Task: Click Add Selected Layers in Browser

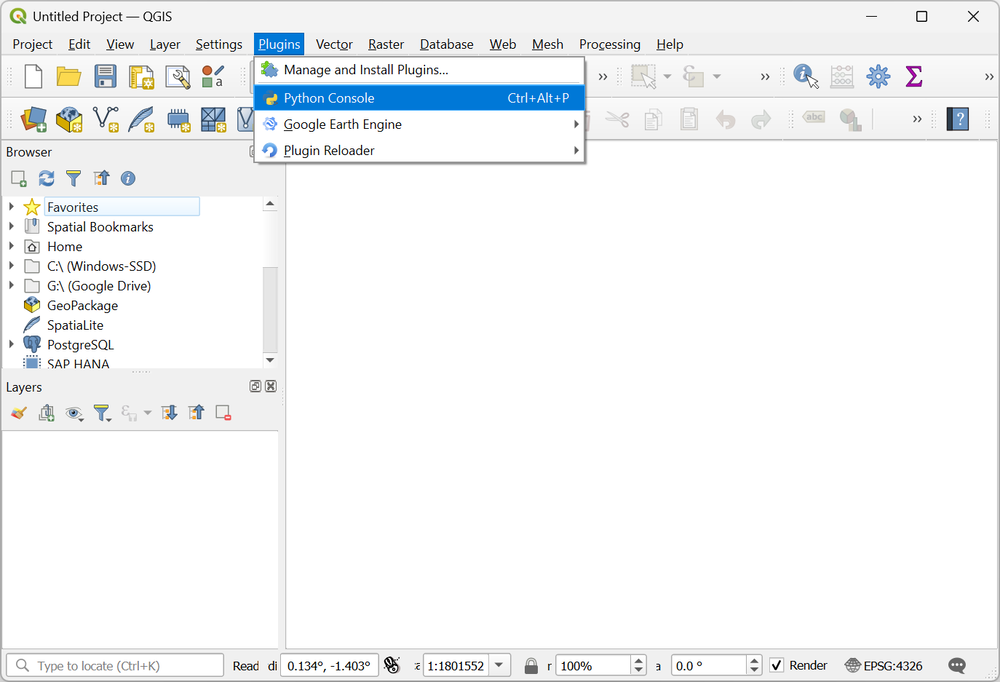Action: tap(18, 179)
